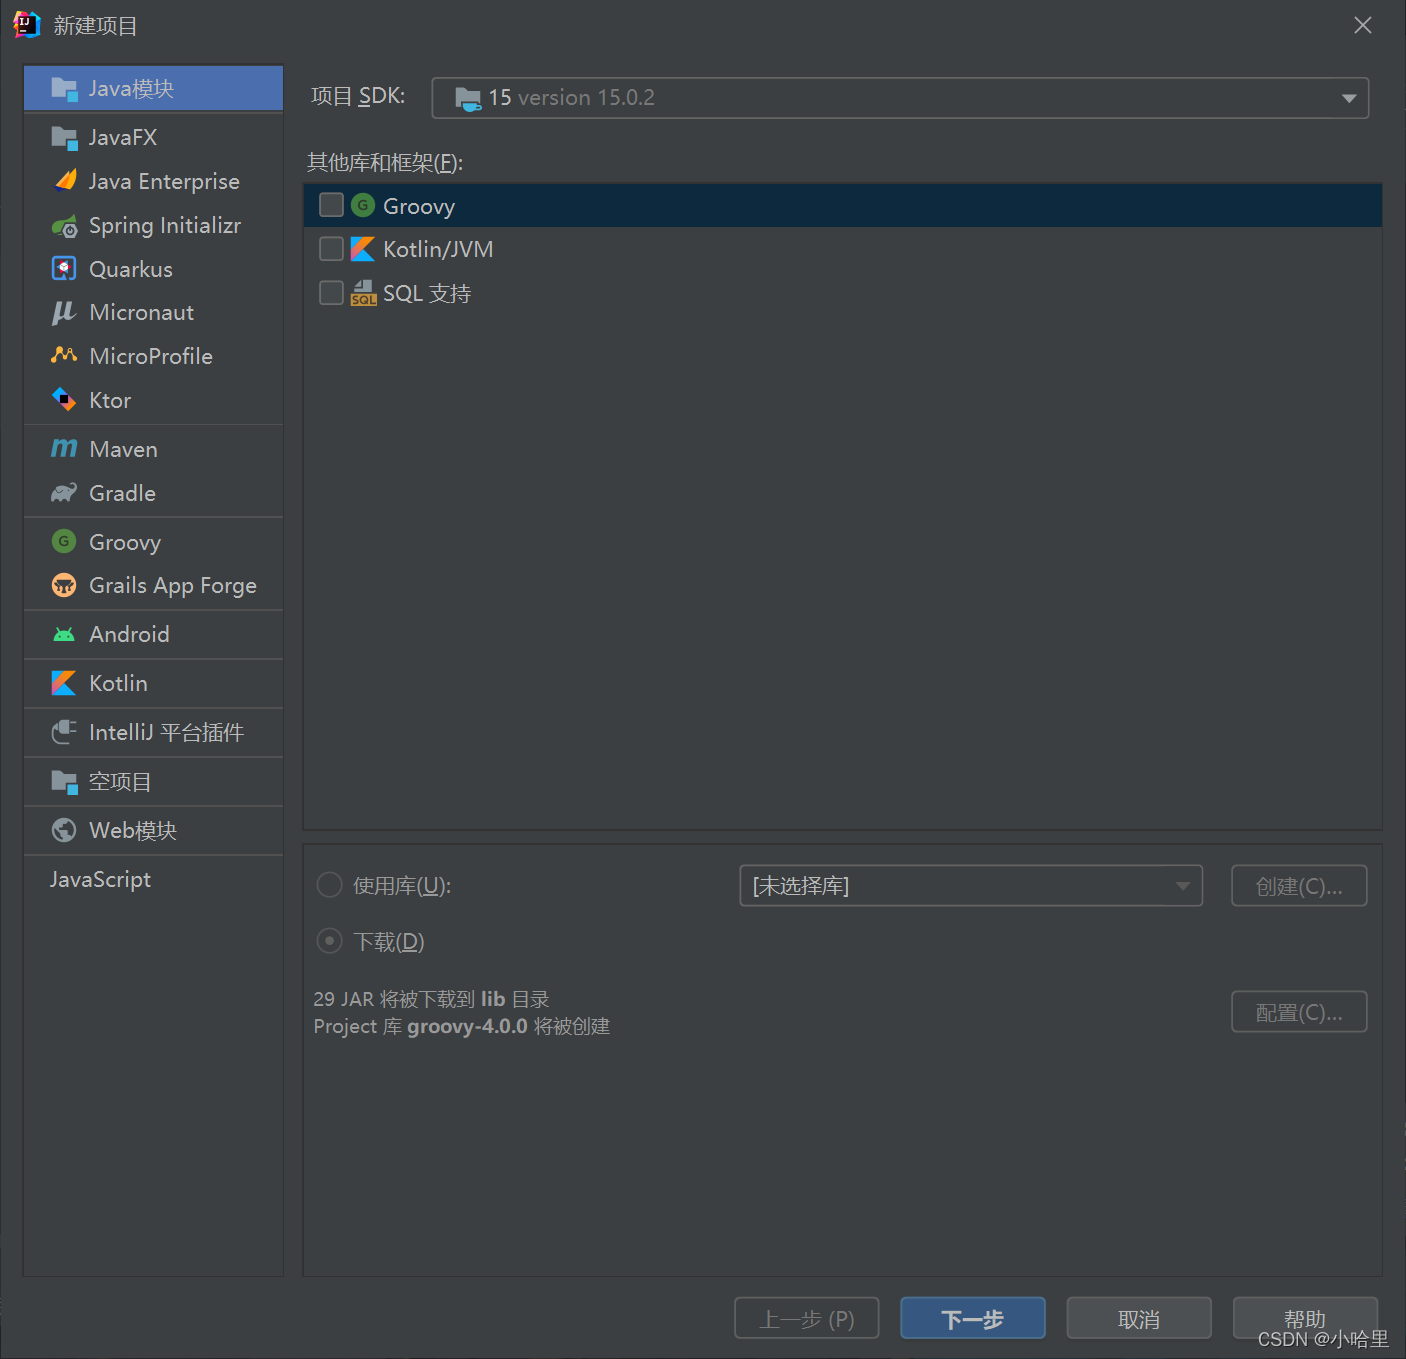Click the Web模块 globe icon
The width and height of the screenshot is (1406, 1359).
click(64, 830)
